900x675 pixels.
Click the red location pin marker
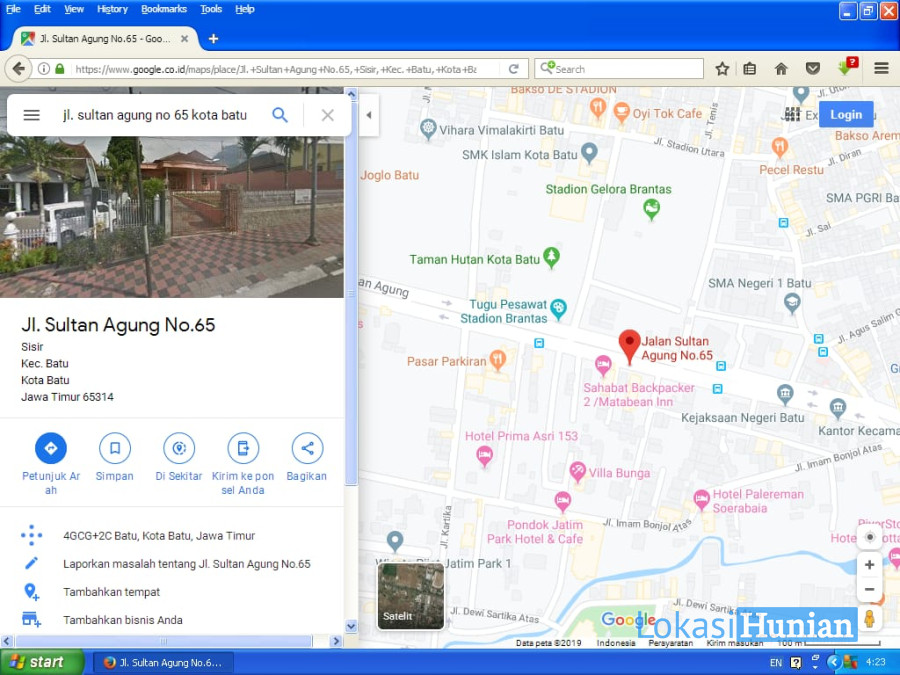[x=630, y=347]
